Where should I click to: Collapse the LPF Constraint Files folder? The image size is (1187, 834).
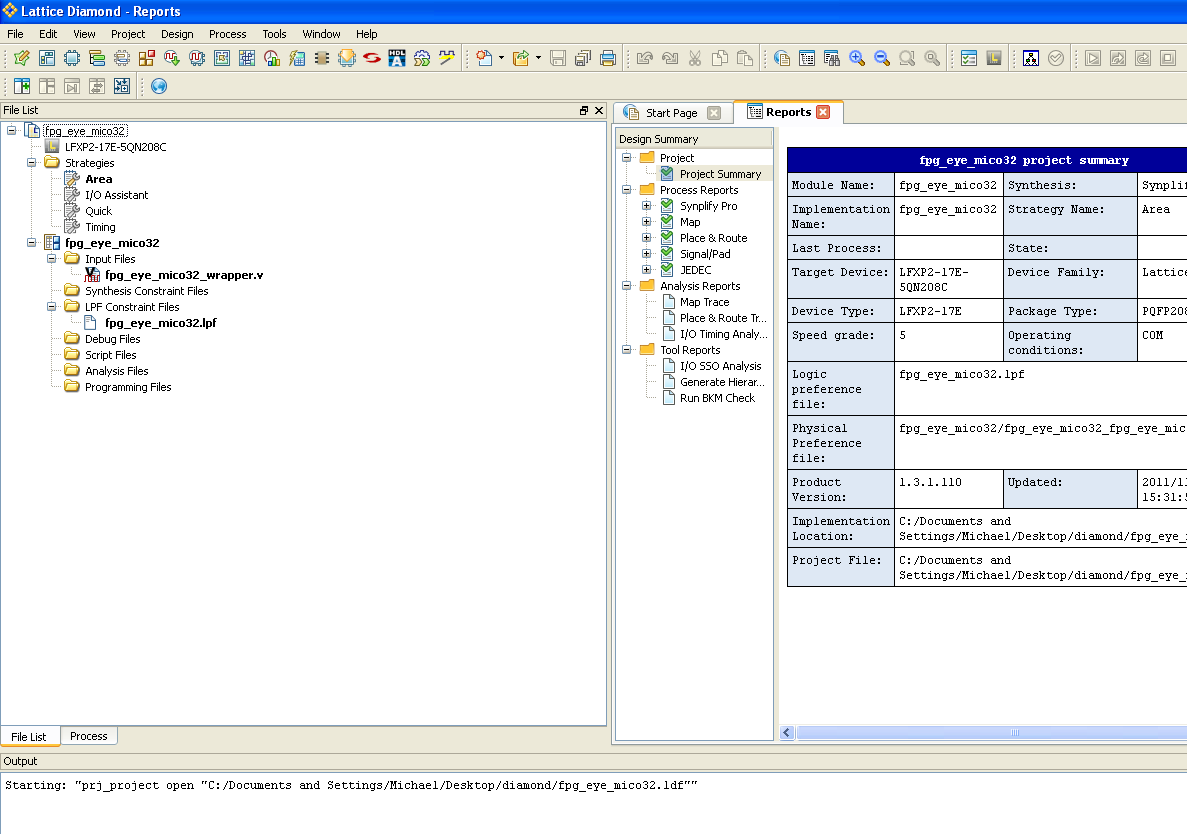51,307
